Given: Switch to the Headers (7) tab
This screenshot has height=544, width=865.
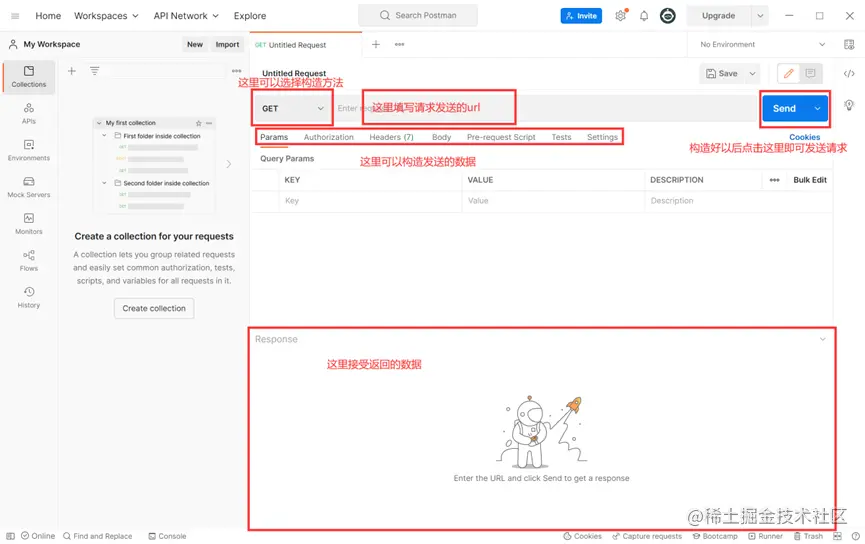Looking at the screenshot, I should [392, 137].
